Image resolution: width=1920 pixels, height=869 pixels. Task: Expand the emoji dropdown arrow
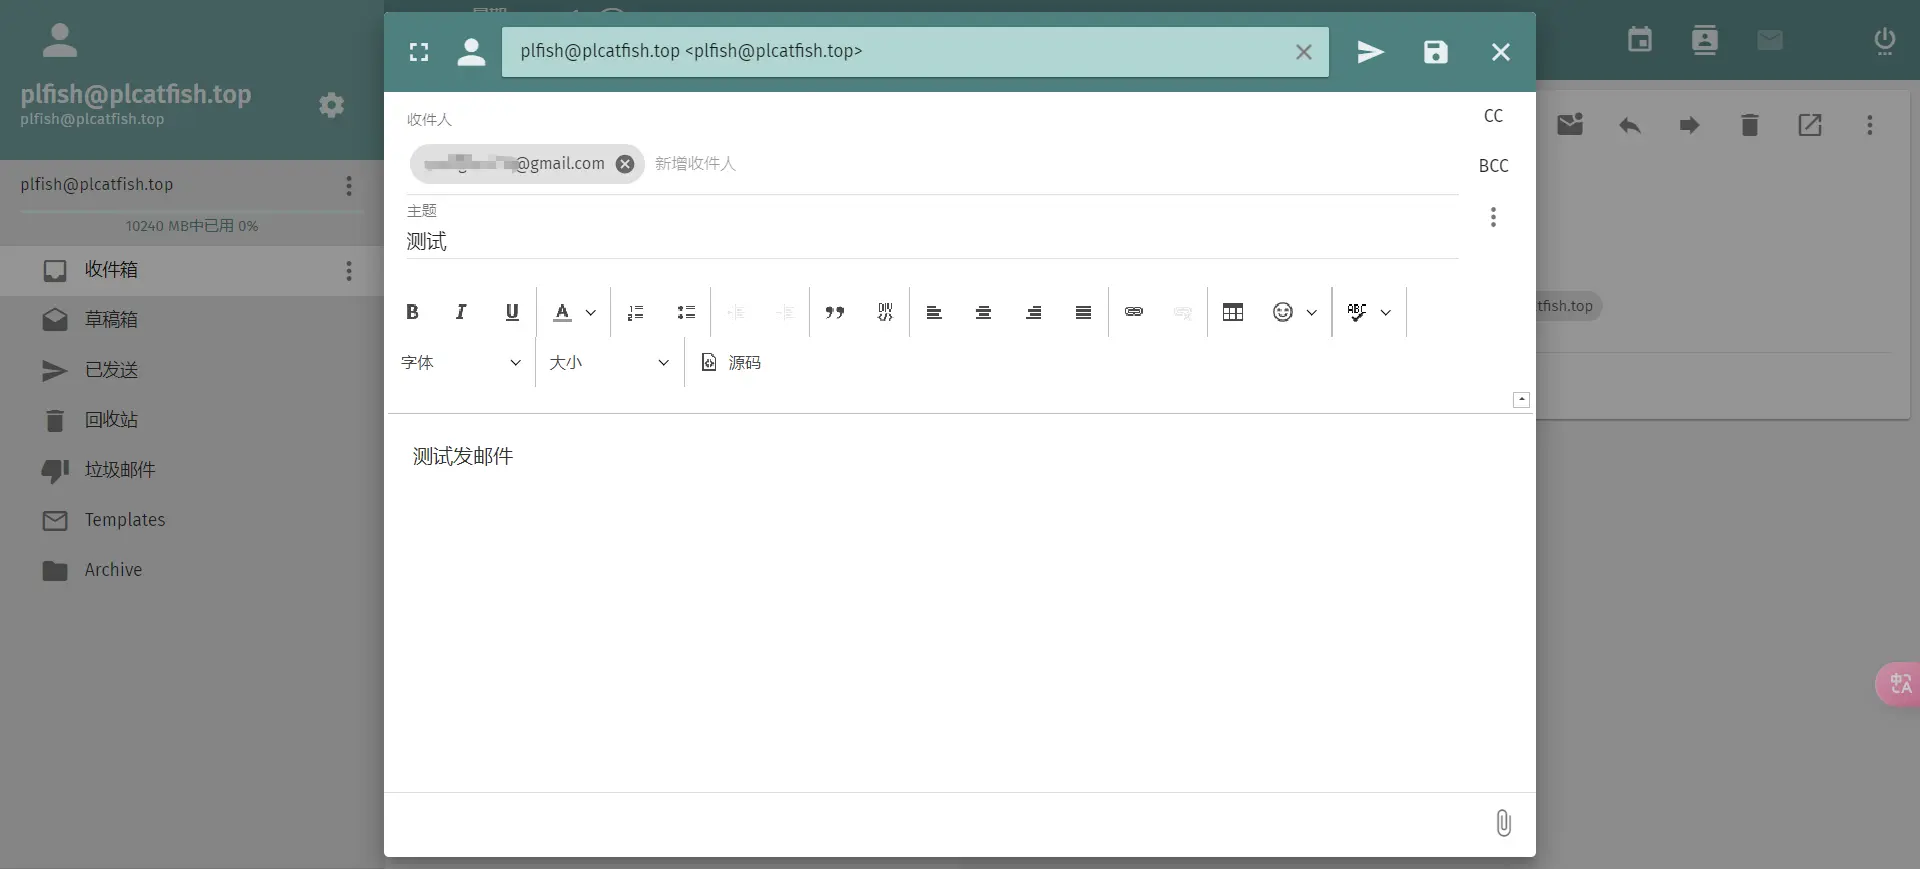coord(1312,312)
